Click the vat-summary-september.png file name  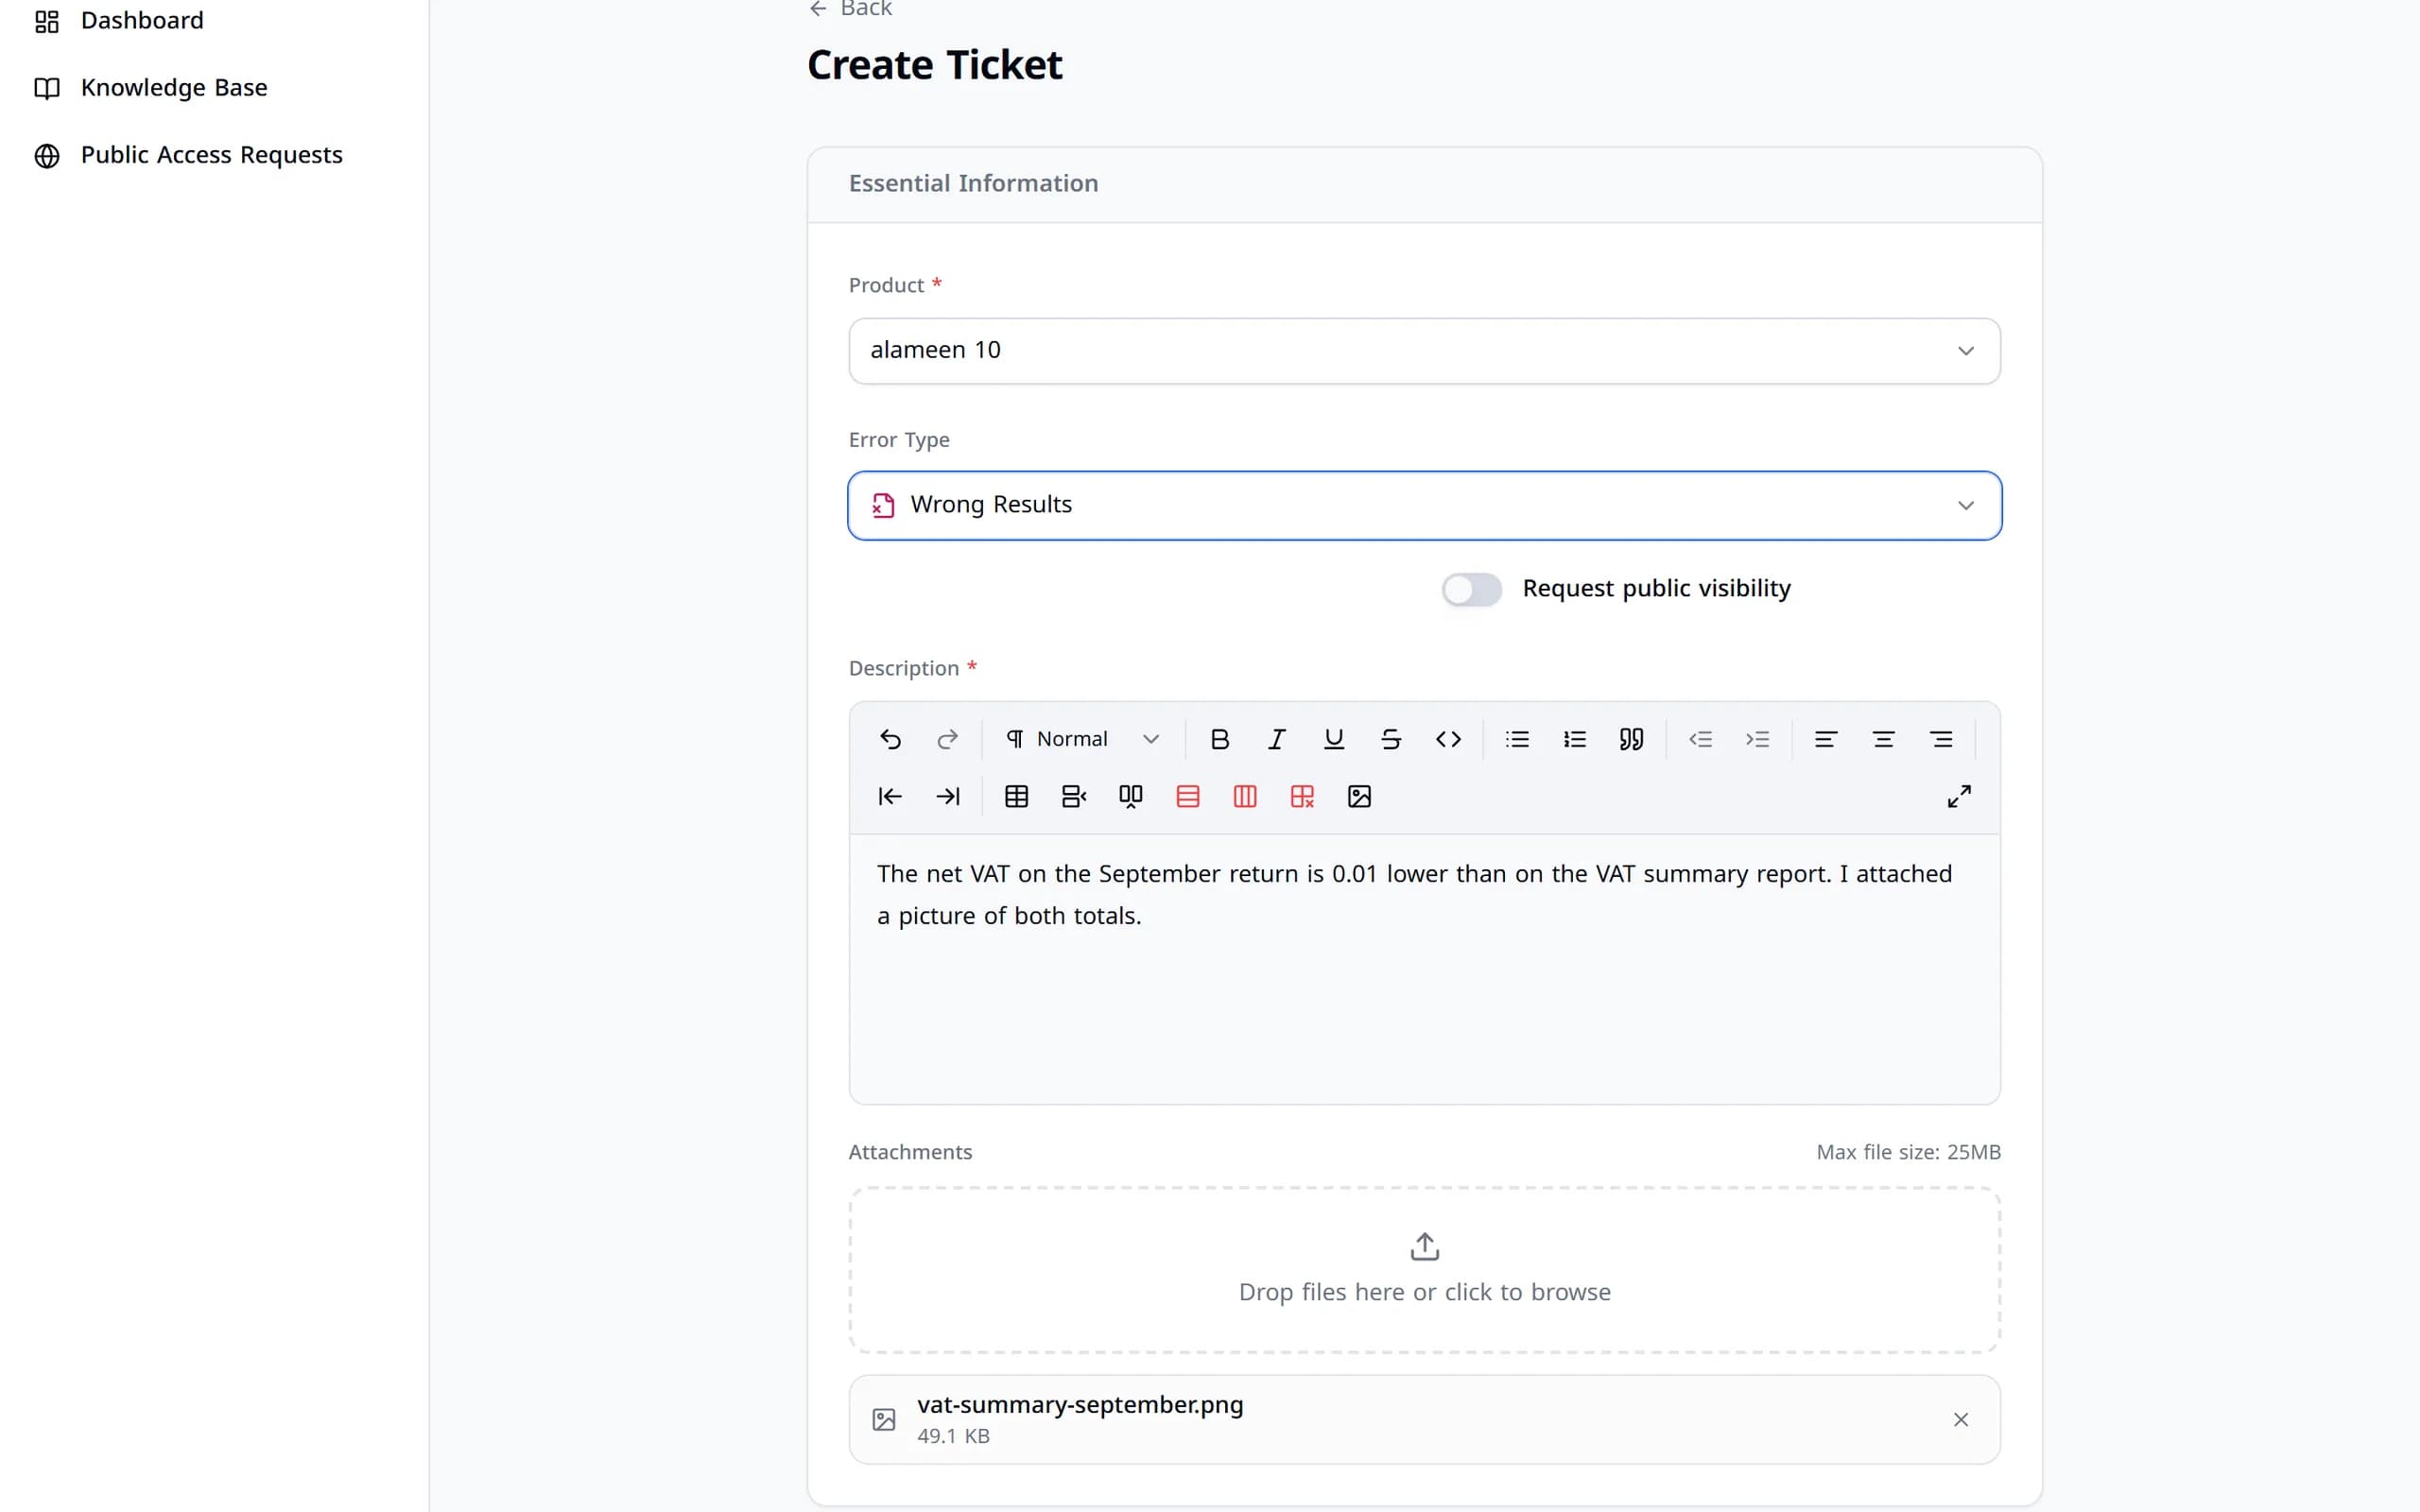(1080, 1404)
